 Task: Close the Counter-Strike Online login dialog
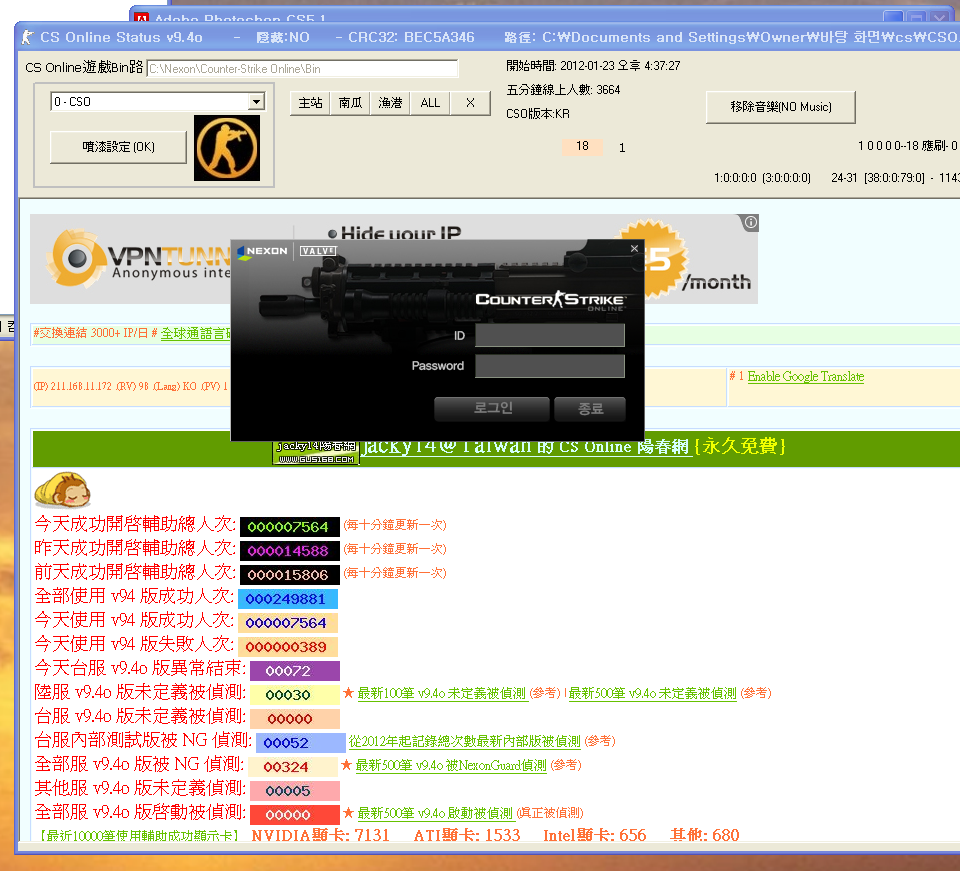(634, 249)
